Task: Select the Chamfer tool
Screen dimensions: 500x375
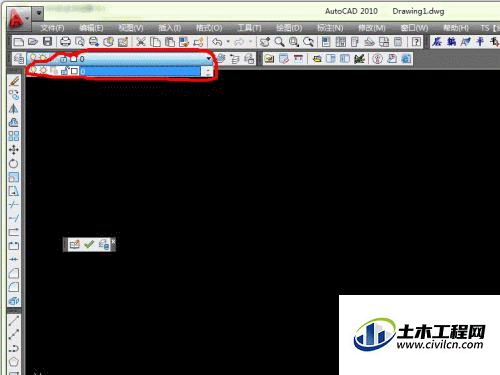Action: 14,273
